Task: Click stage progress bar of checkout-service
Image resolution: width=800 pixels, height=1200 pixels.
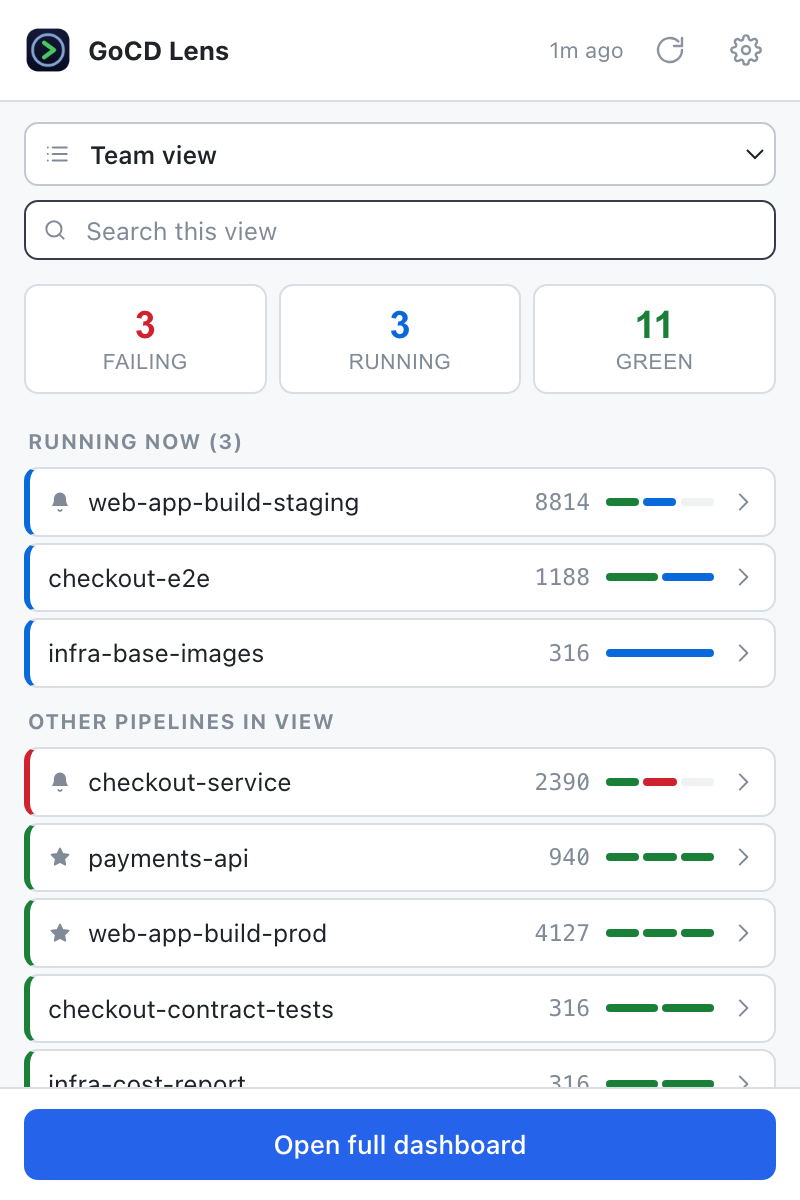Action: click(x=660, y=782)
